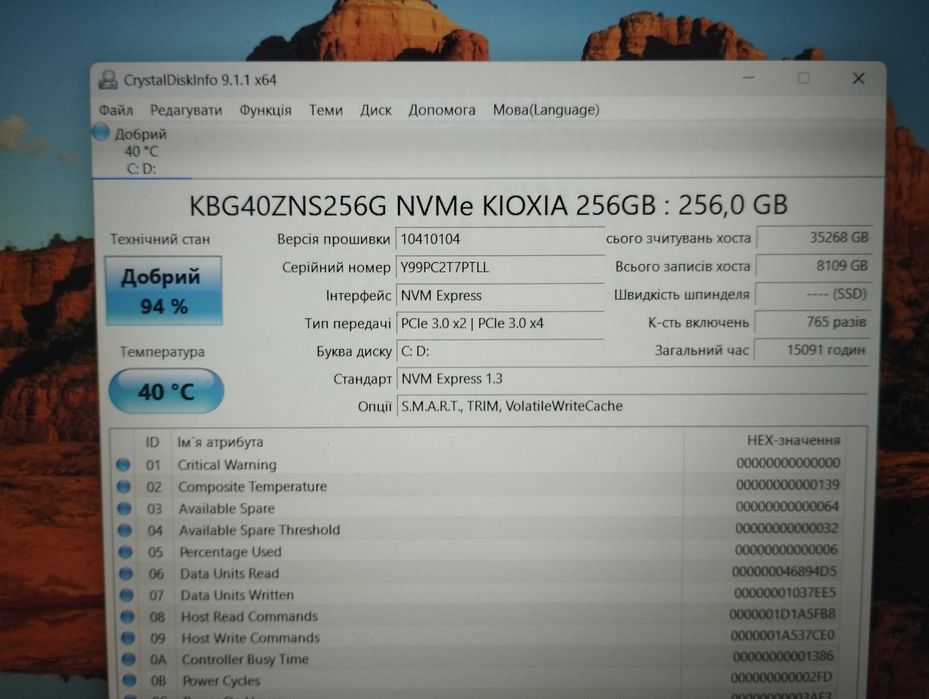929x699 pixels.
Task: Close the CrystalDiskInfo window
Action: [858, 78]
